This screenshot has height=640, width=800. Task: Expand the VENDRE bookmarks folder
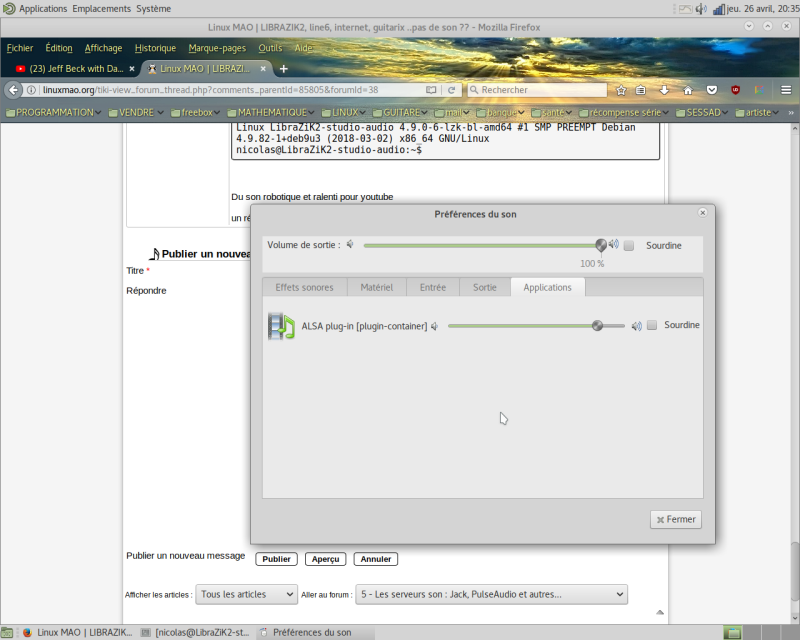136,112
